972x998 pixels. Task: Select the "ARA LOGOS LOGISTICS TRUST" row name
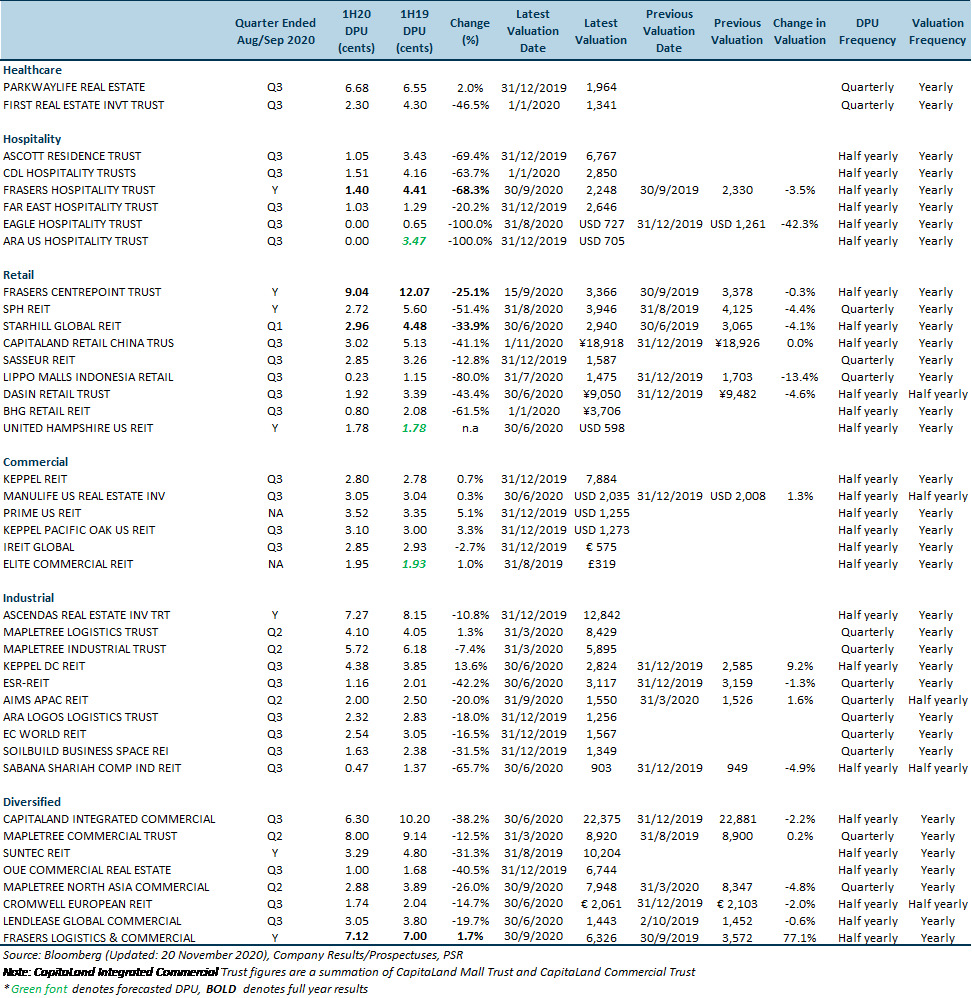81,717
